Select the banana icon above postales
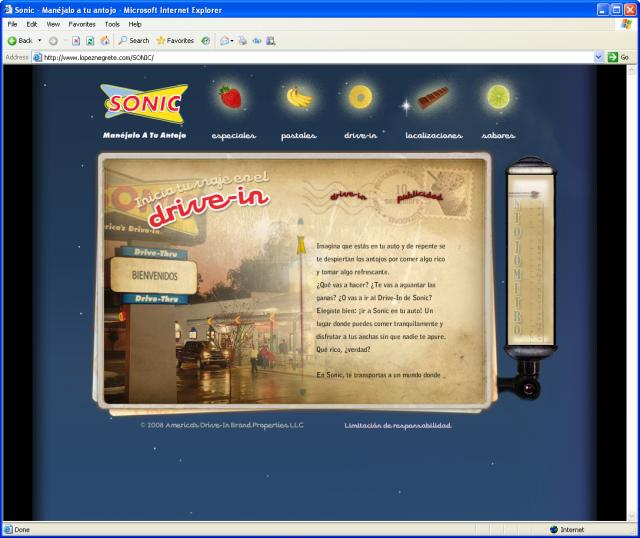Viewport: 640px width, 538px height. point(298,98)
